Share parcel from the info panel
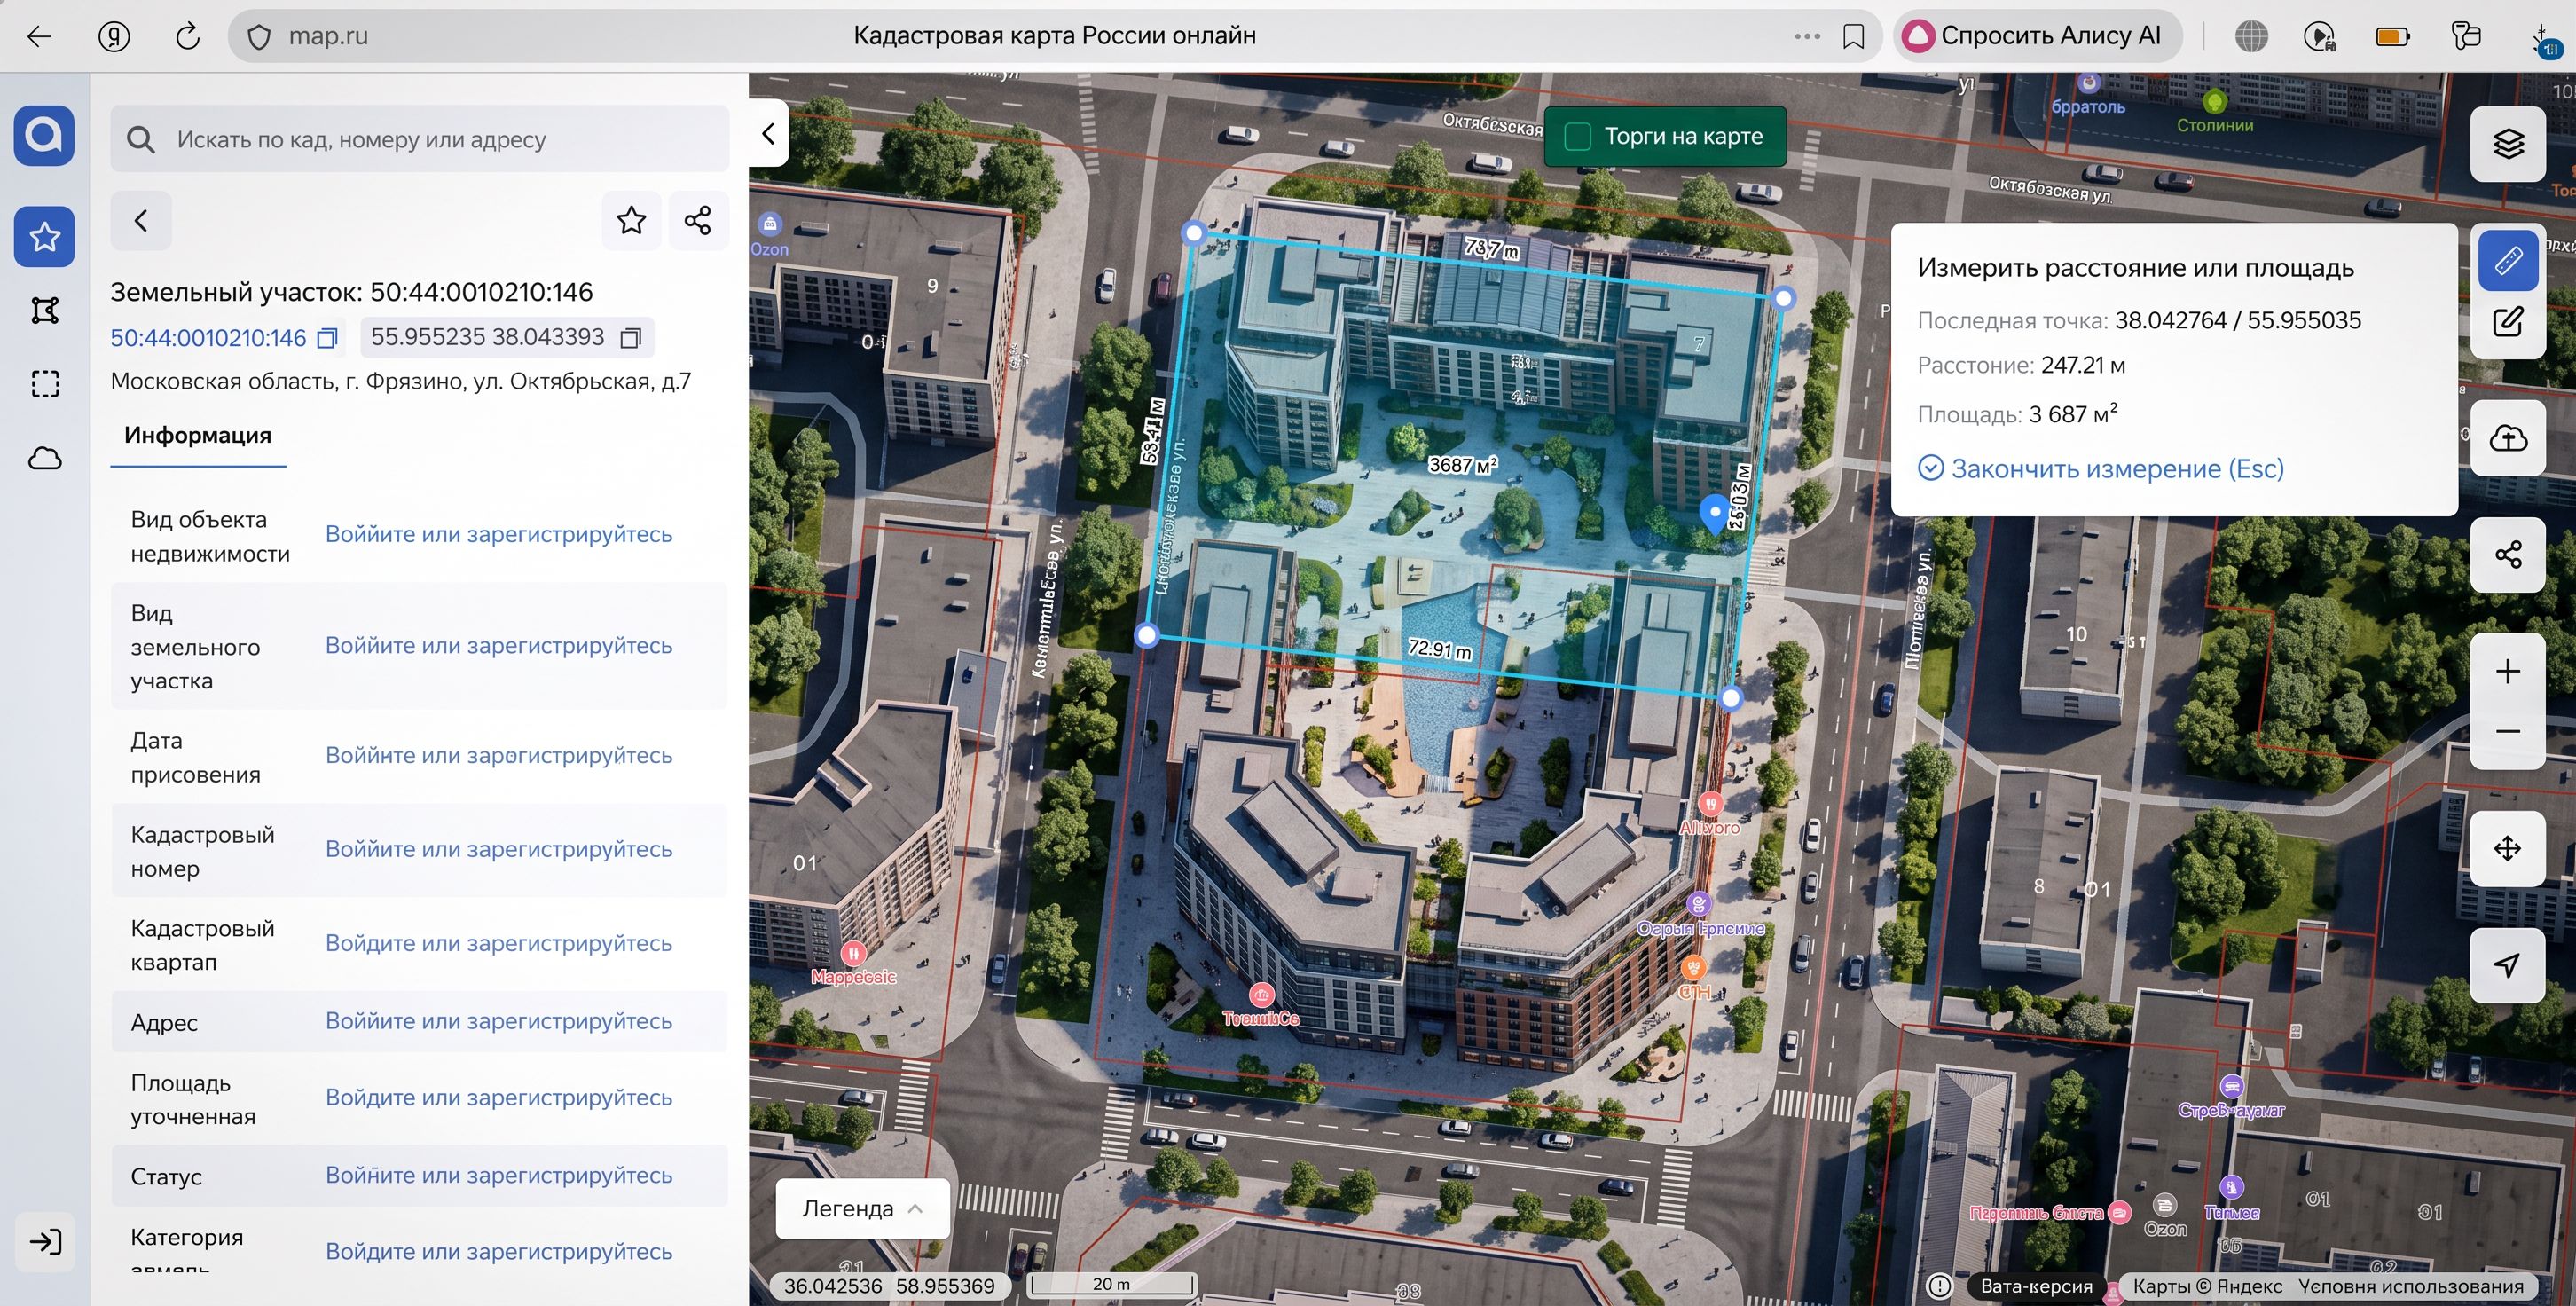2576x1306 pixels. tap(698, 220)
